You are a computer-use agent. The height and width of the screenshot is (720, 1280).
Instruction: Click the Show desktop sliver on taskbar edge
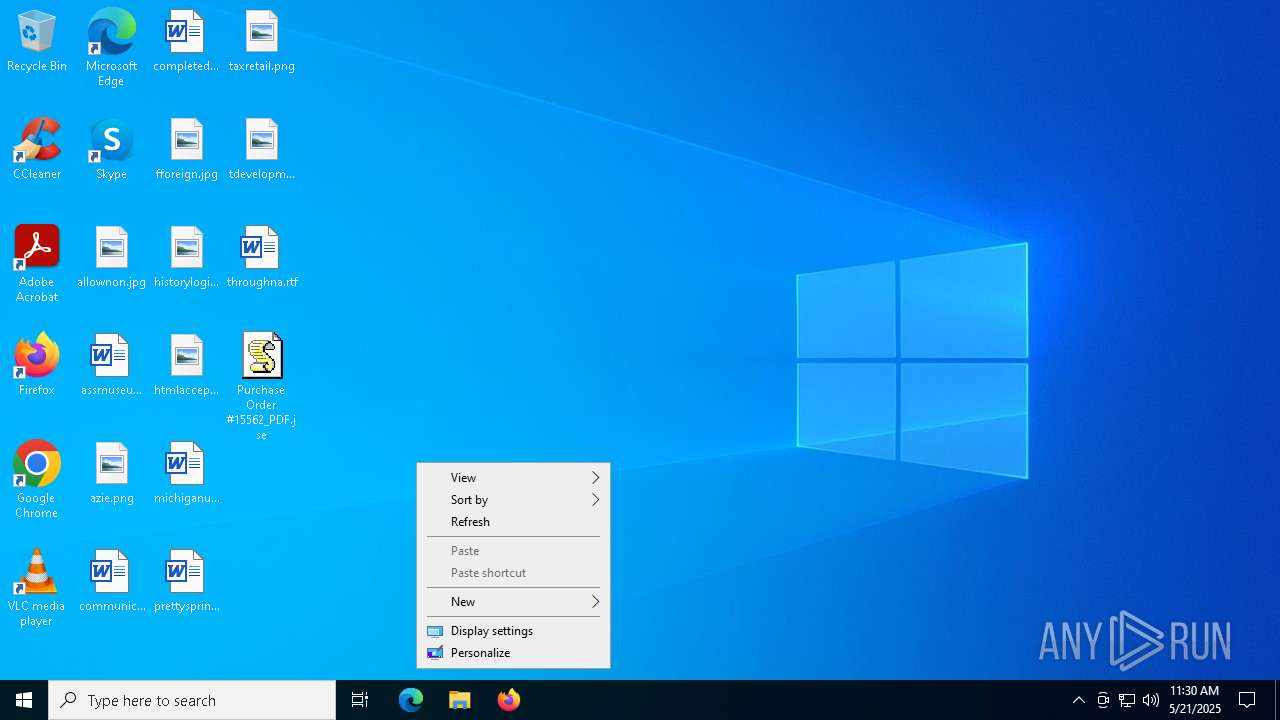click(1277, 700)
